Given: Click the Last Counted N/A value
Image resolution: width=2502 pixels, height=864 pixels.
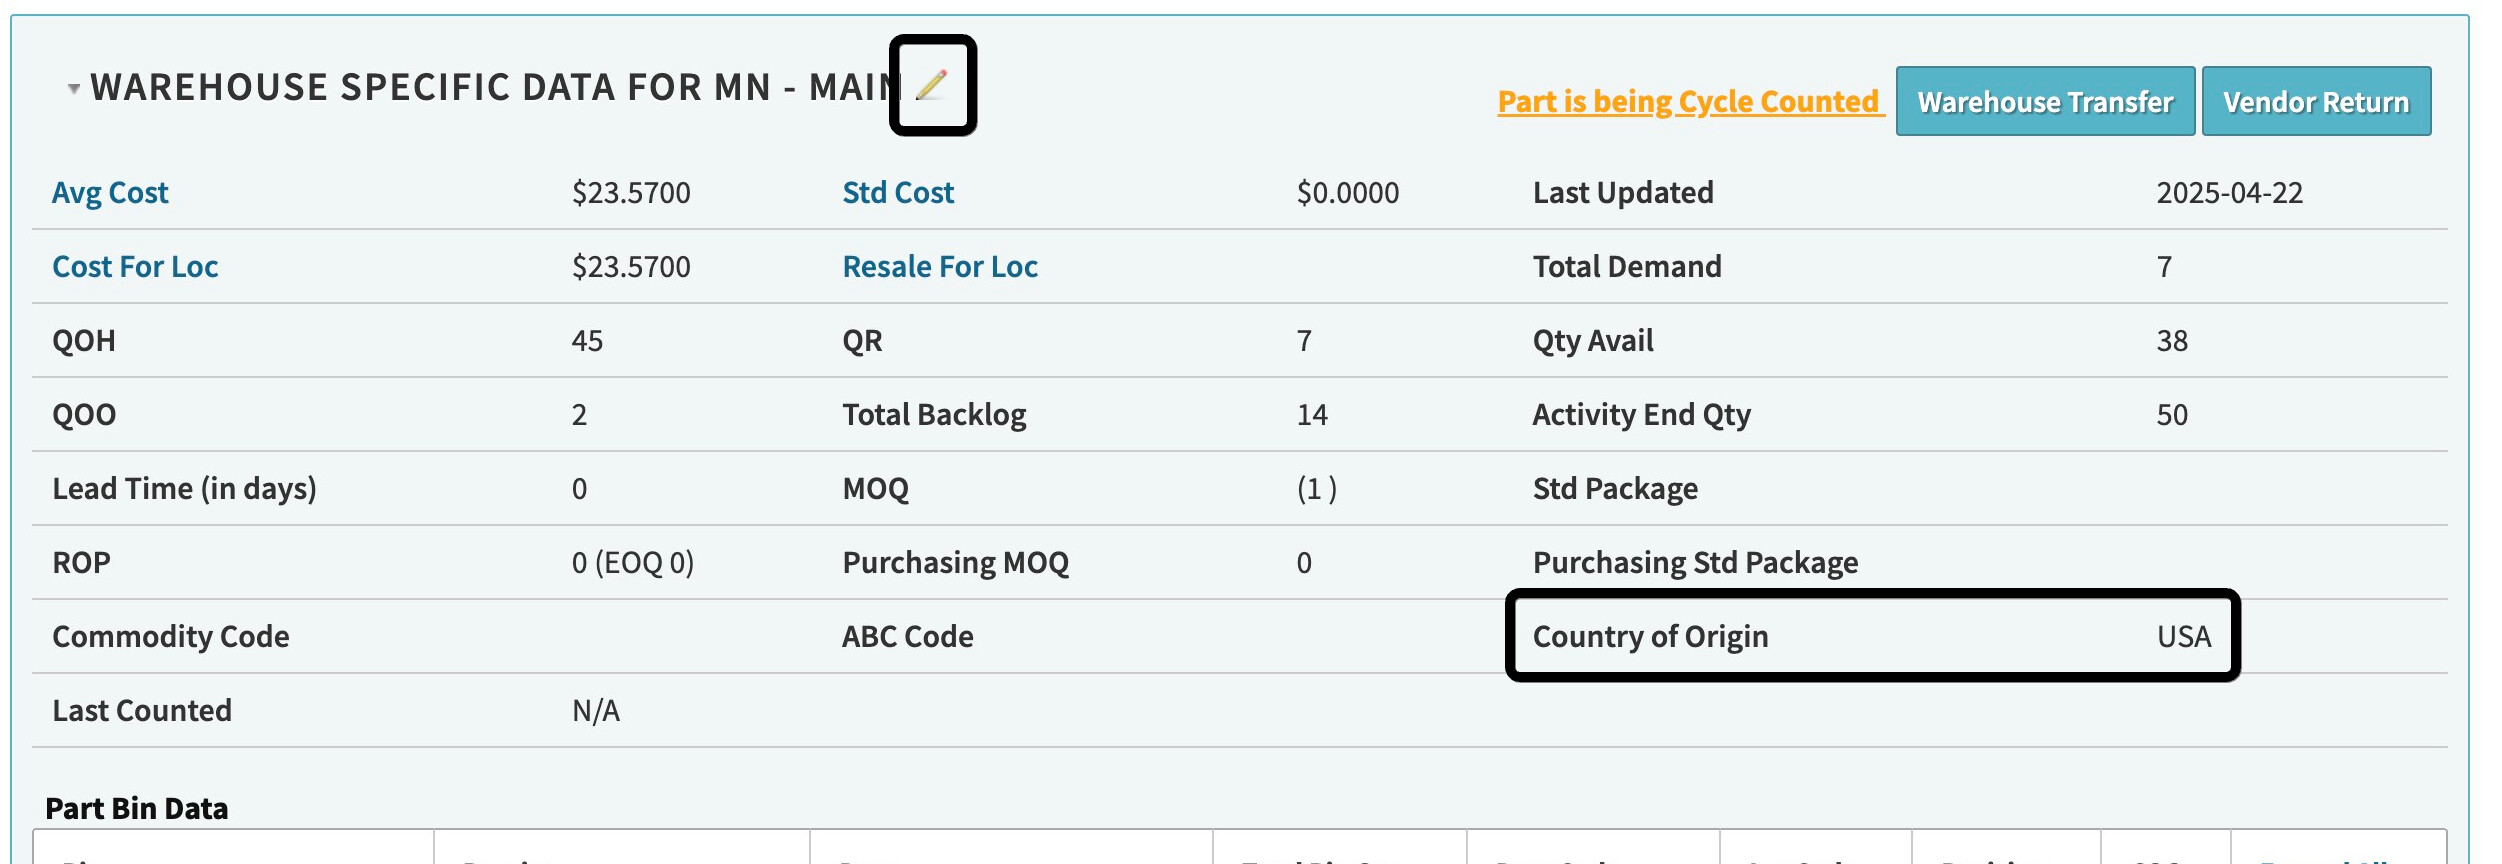Looking at the screenshot, I should [x=596, y=710].
